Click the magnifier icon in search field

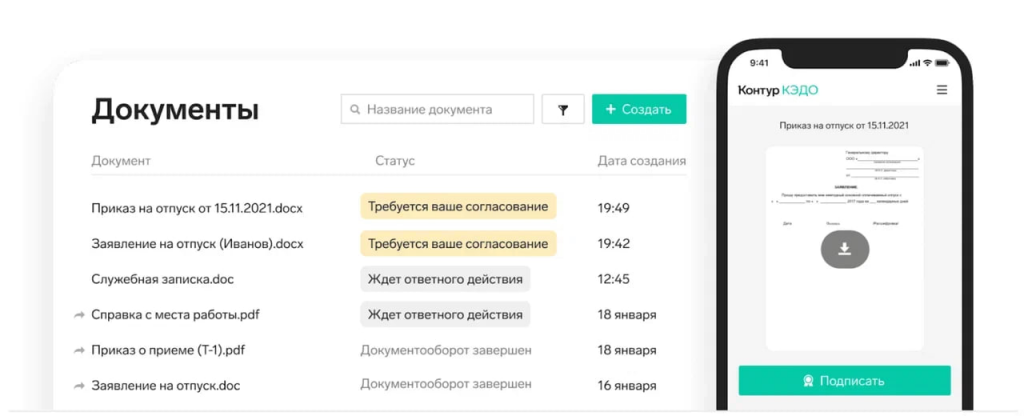click(x=355, y=110)
